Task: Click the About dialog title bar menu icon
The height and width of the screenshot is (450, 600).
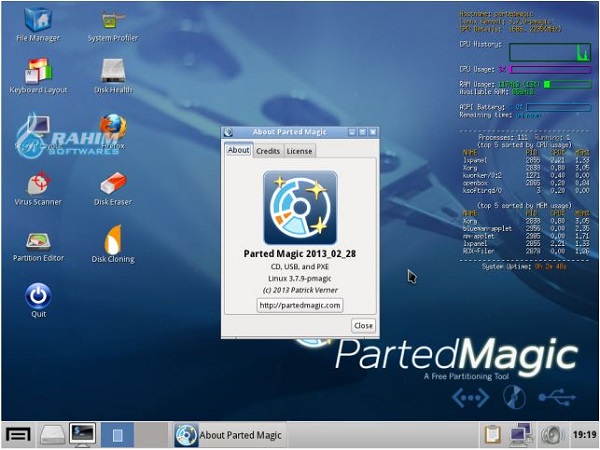Action: coord(228,132)
